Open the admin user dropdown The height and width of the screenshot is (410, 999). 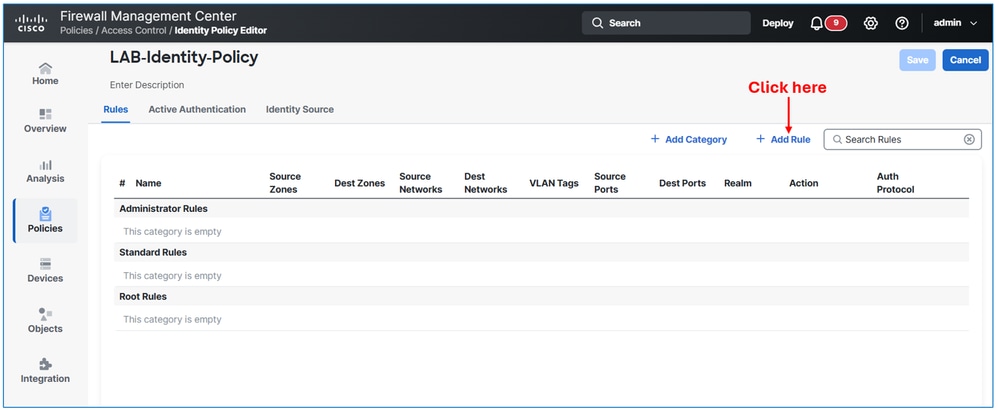(955, 23)
